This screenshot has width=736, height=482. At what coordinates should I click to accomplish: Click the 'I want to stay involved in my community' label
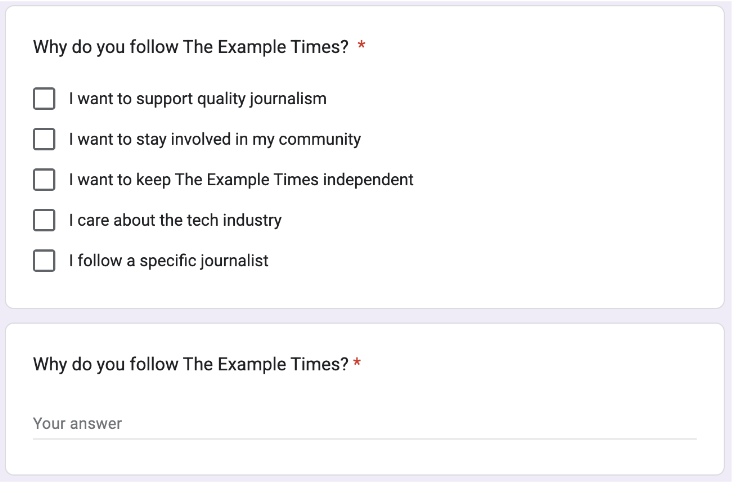coord(215,140)
